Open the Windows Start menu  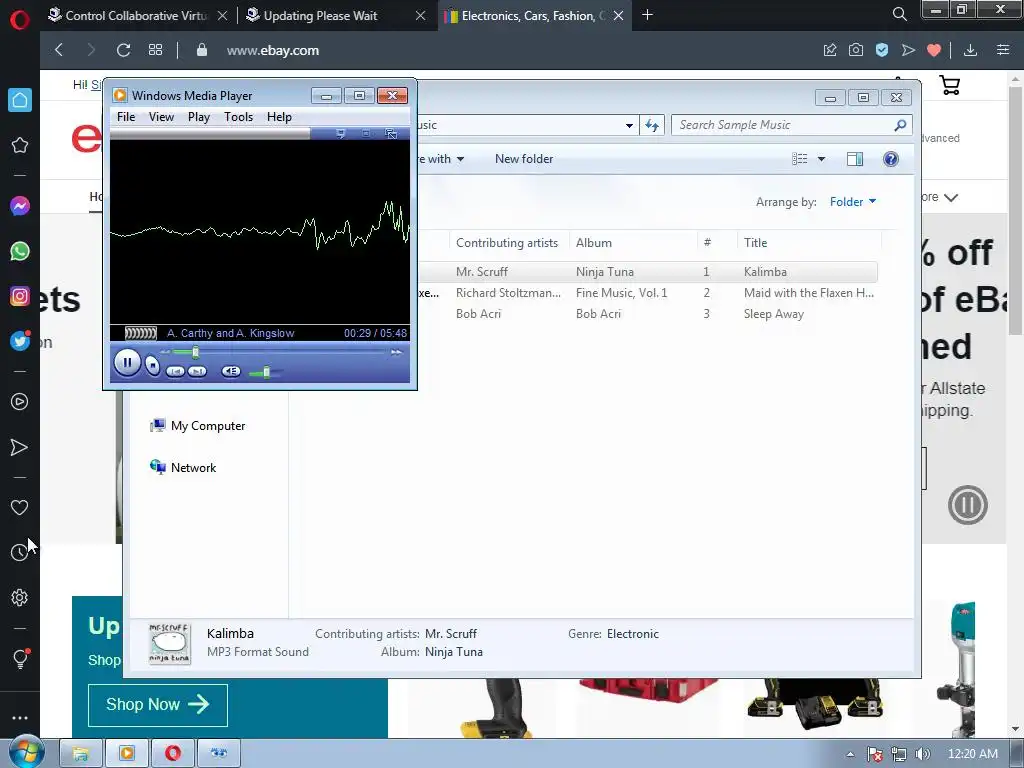coord(26,753)
